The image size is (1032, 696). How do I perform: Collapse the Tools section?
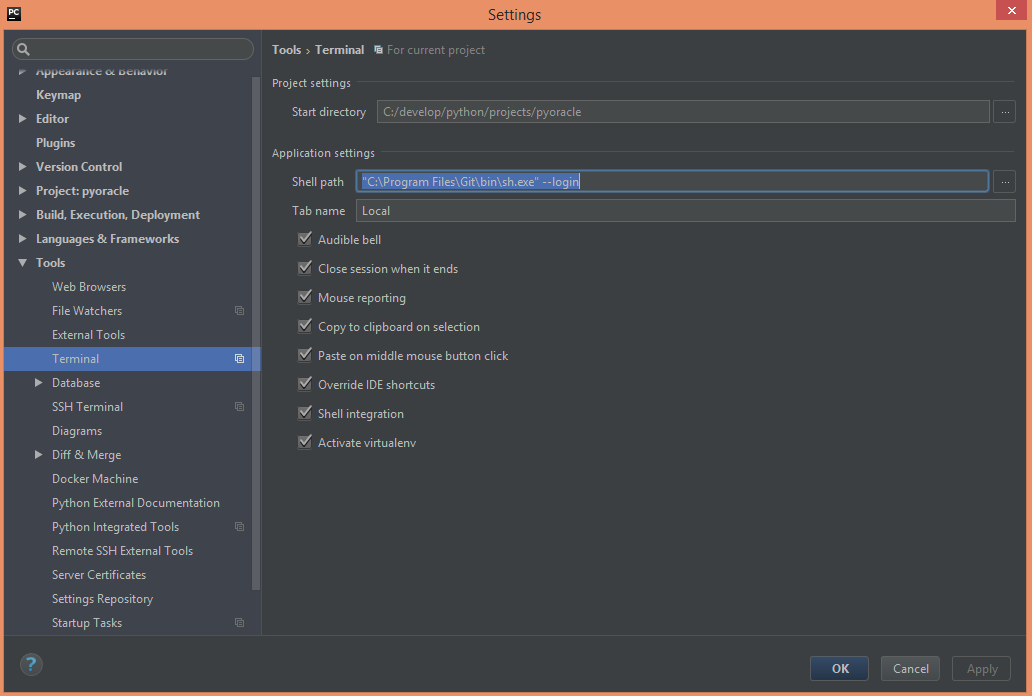pyautogui.click(x=22, y=262)
